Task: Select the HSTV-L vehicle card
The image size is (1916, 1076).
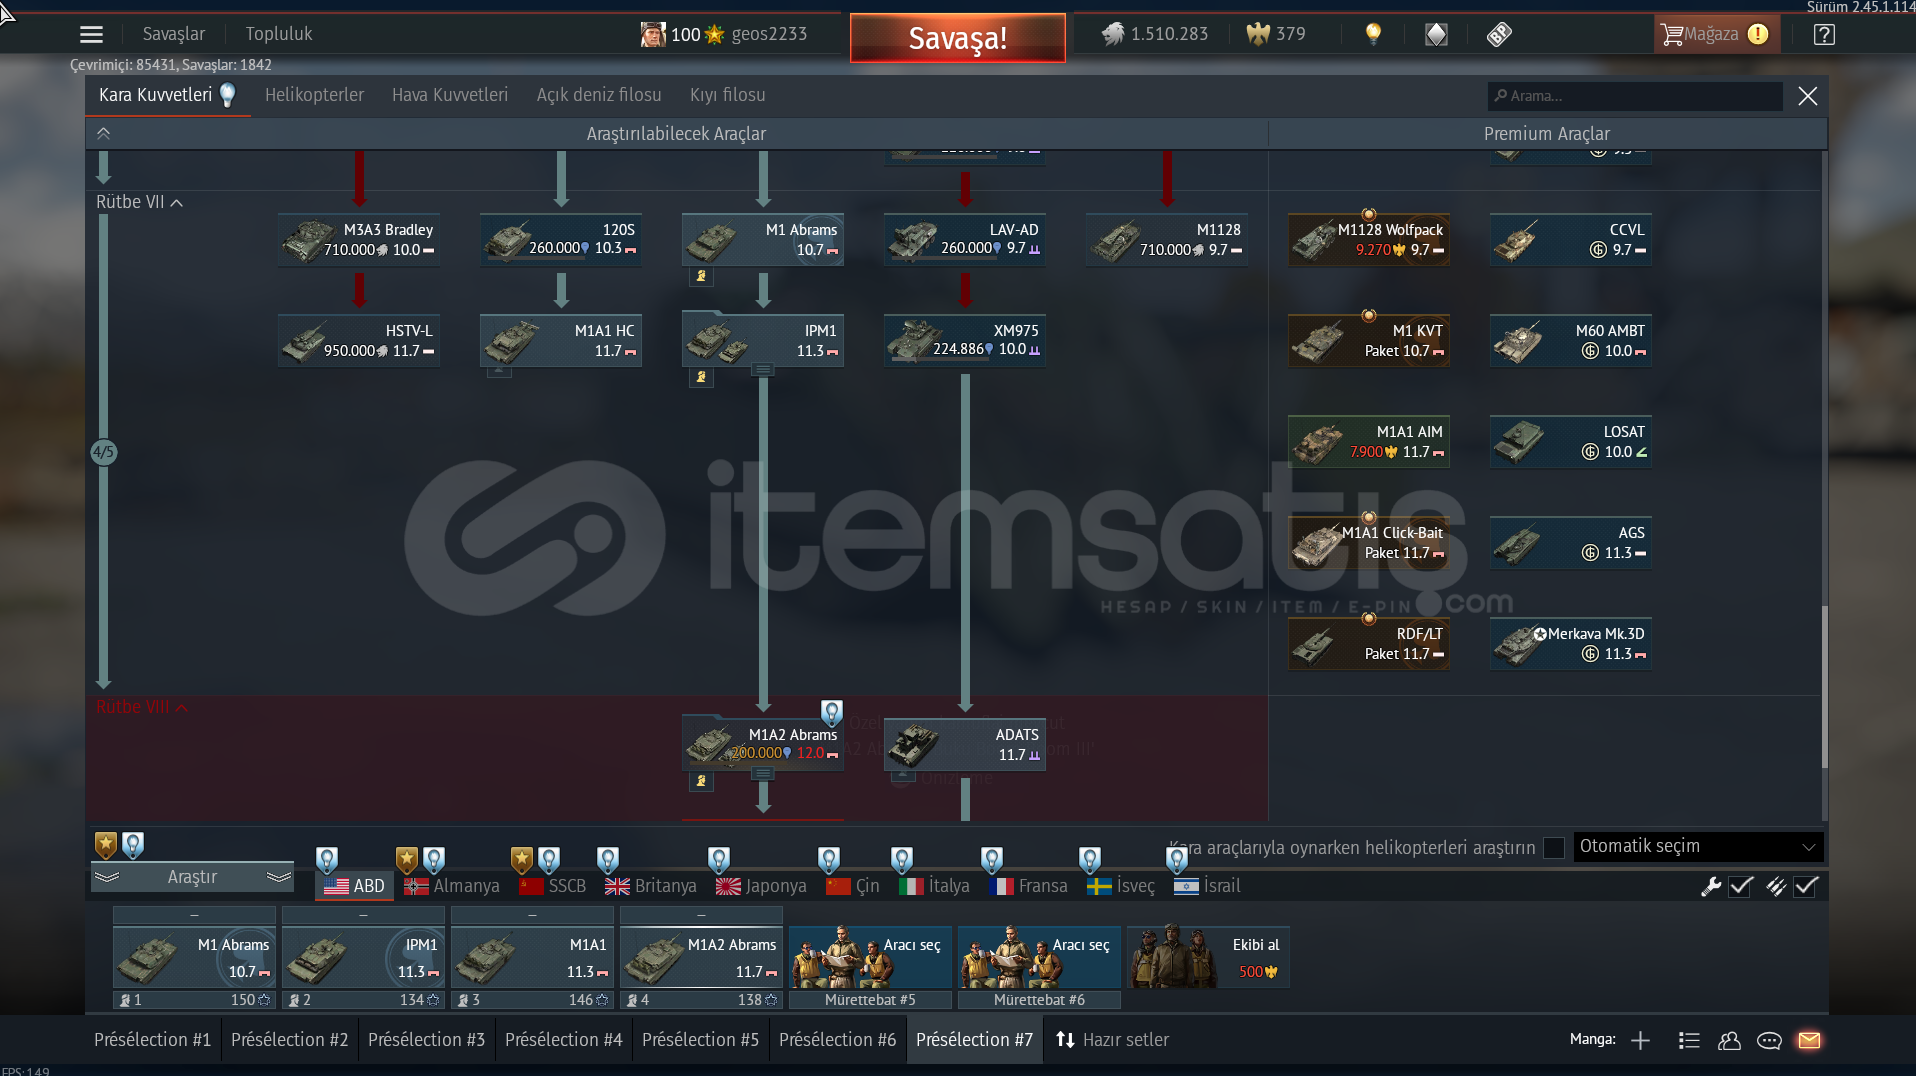Action: point(359,340)
